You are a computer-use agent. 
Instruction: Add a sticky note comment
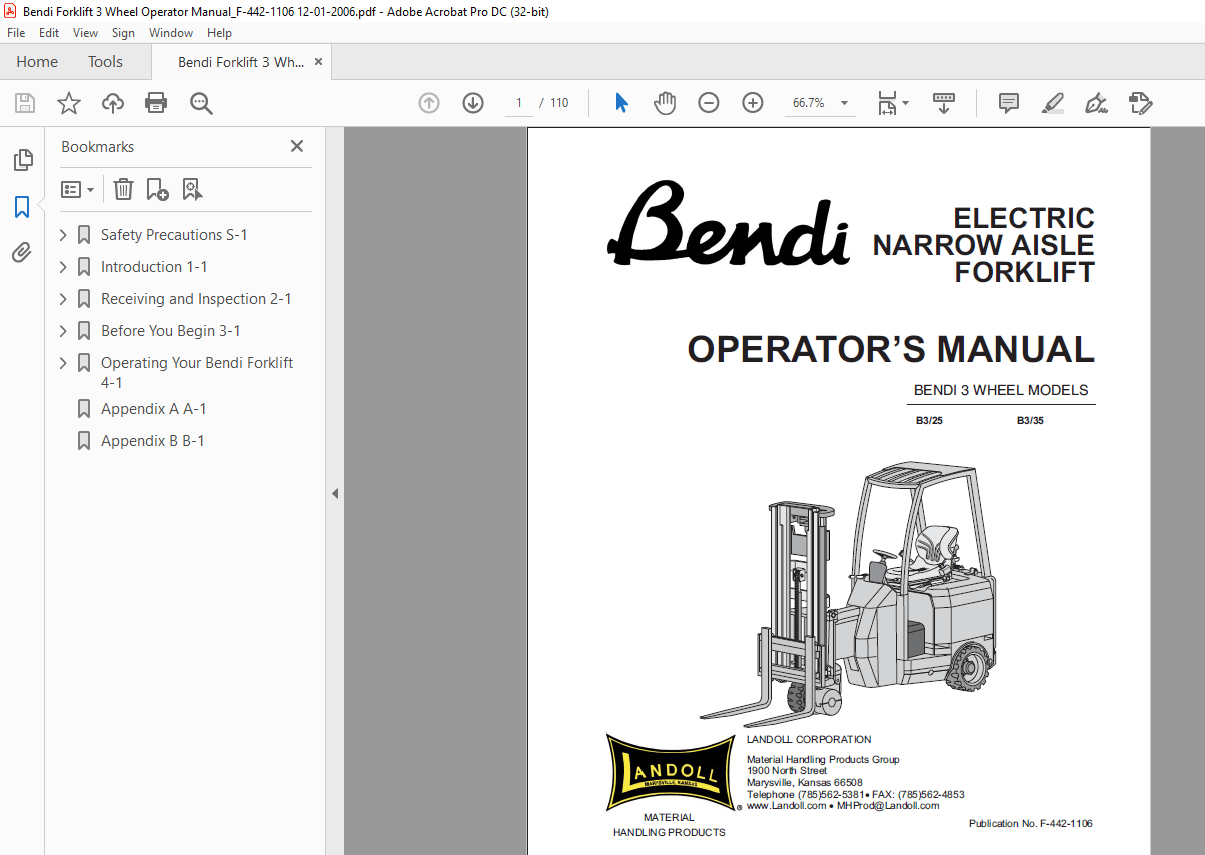(1008, 103)
